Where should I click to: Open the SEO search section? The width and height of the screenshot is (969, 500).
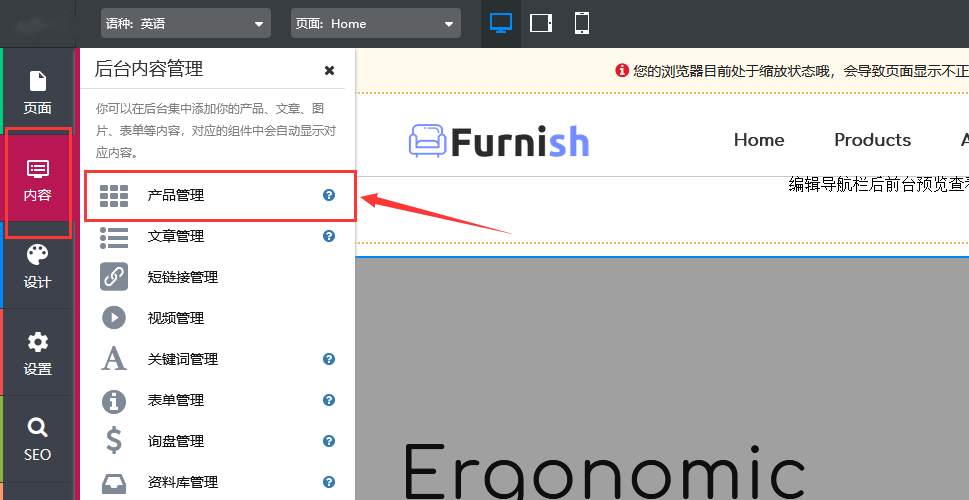point(37,440)
